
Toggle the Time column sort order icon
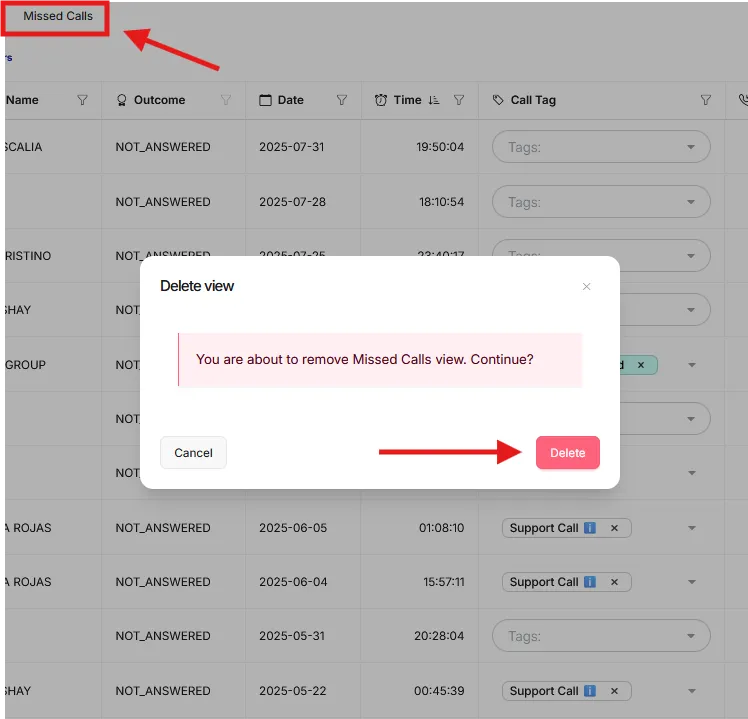tap(434, 100)
